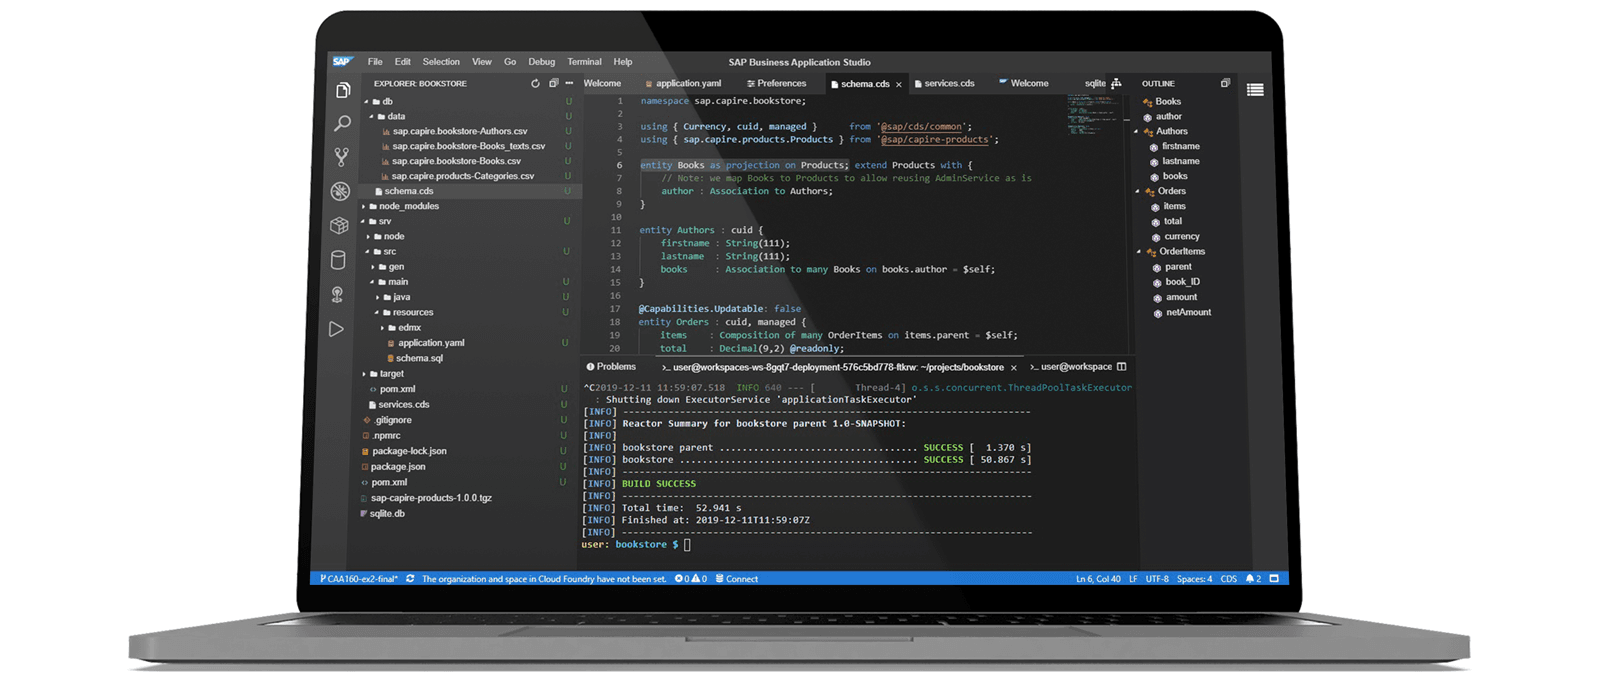Open the Debug menu
Screen dimensions: 1600x682
541,62
